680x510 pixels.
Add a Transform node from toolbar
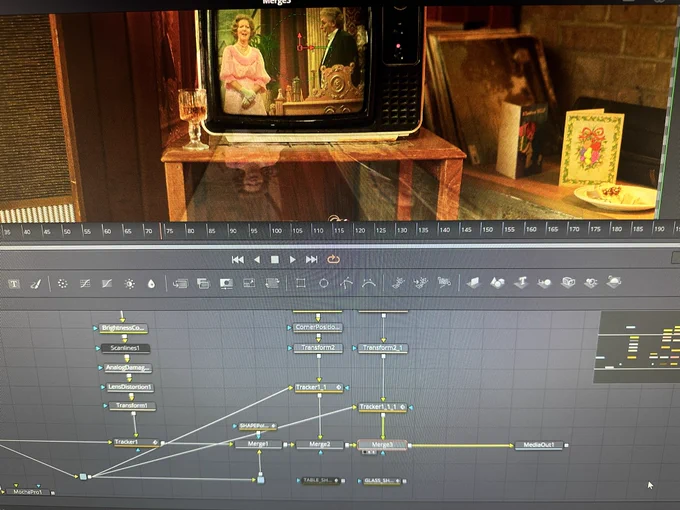[272, 284]
